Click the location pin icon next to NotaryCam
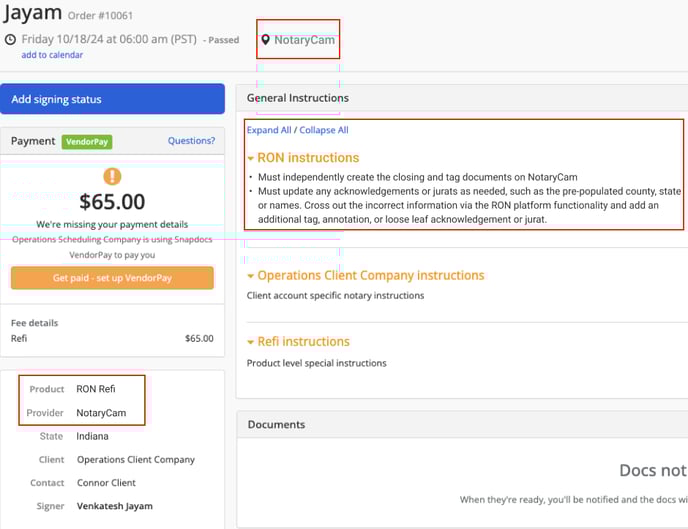 (x=265, y=40)
